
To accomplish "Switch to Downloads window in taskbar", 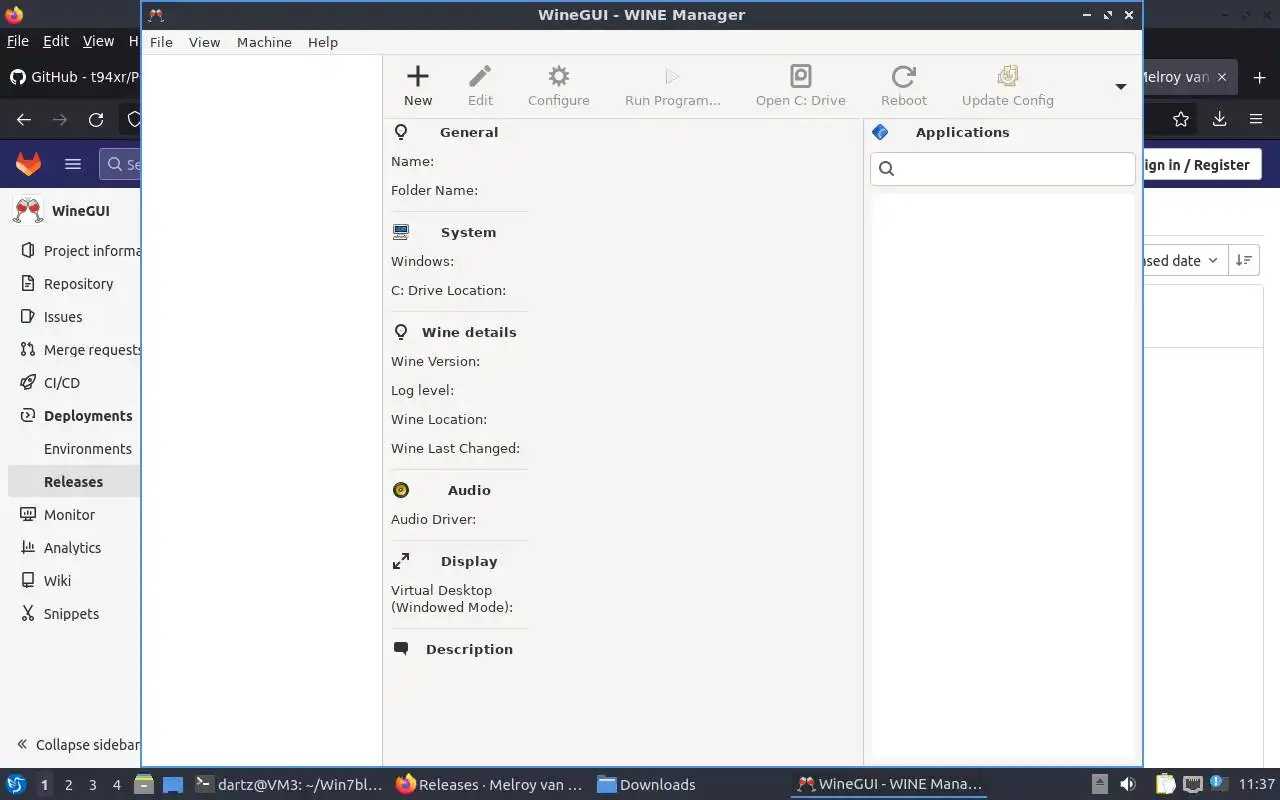I will 646,785.
